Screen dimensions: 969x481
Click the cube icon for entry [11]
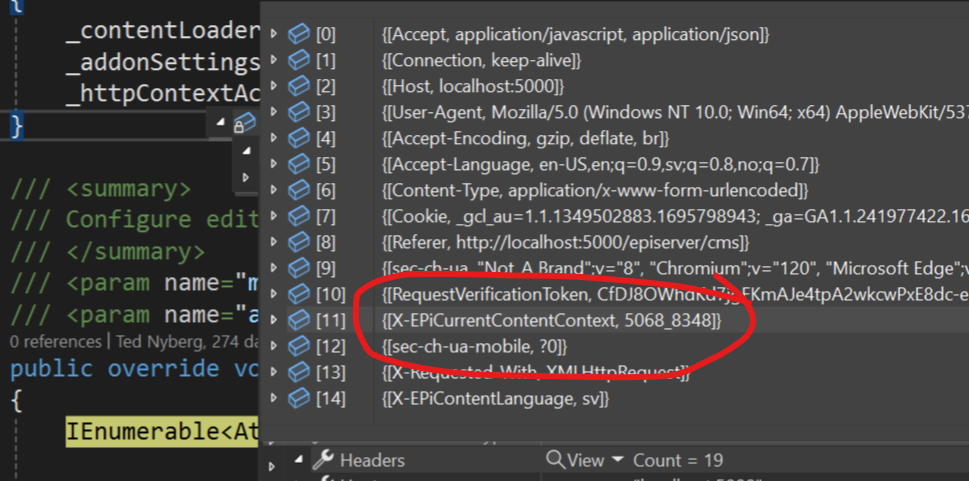point(299,320)
